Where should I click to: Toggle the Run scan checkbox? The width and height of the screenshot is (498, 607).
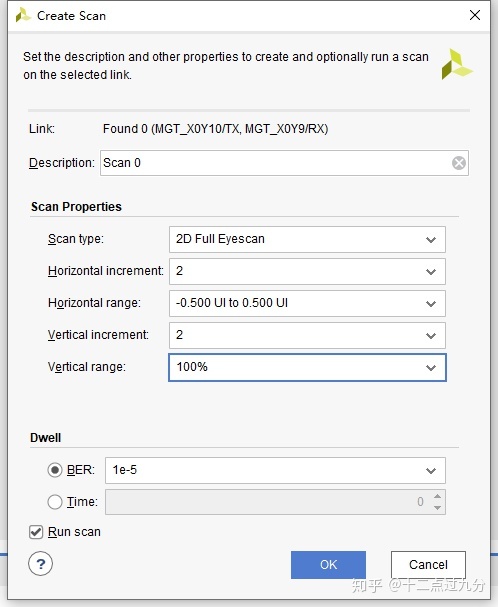(36, 532)
